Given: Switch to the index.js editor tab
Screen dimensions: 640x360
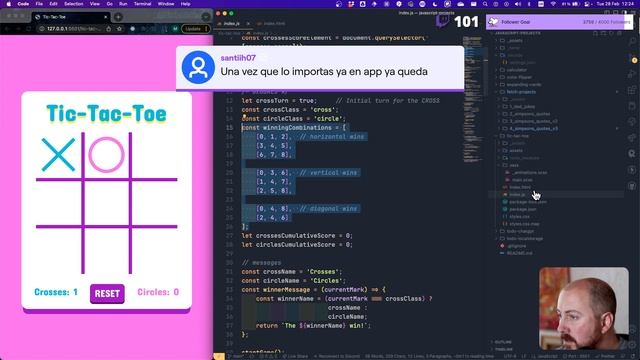Looking at the screenshot, I should click(x=232, y=24).
